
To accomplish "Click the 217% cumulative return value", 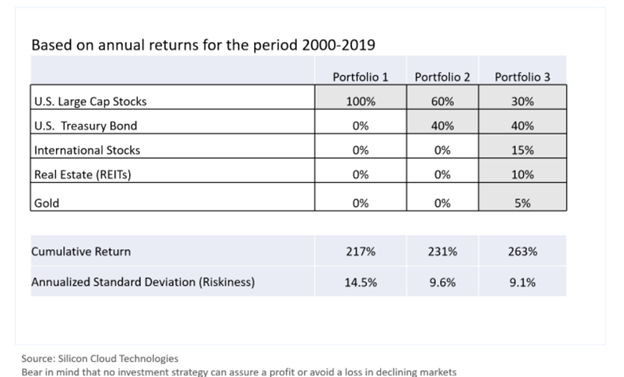I will (361, 252).
